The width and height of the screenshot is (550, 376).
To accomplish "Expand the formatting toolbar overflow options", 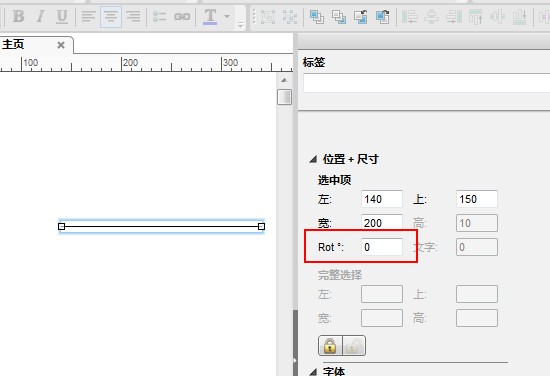I will [240, 25].
